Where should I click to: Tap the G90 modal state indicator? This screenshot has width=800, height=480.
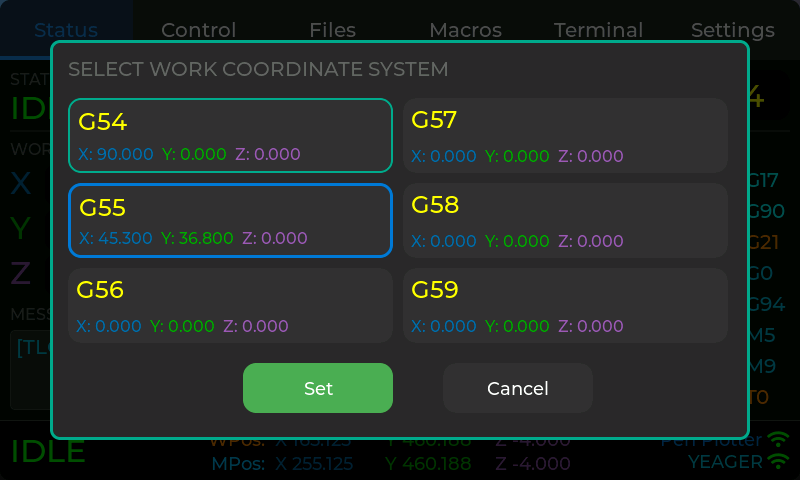pos(768,212)
